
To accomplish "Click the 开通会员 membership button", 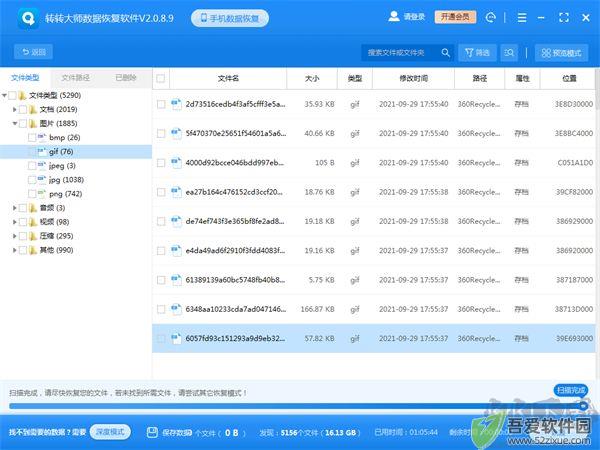I will coord(455,17).
